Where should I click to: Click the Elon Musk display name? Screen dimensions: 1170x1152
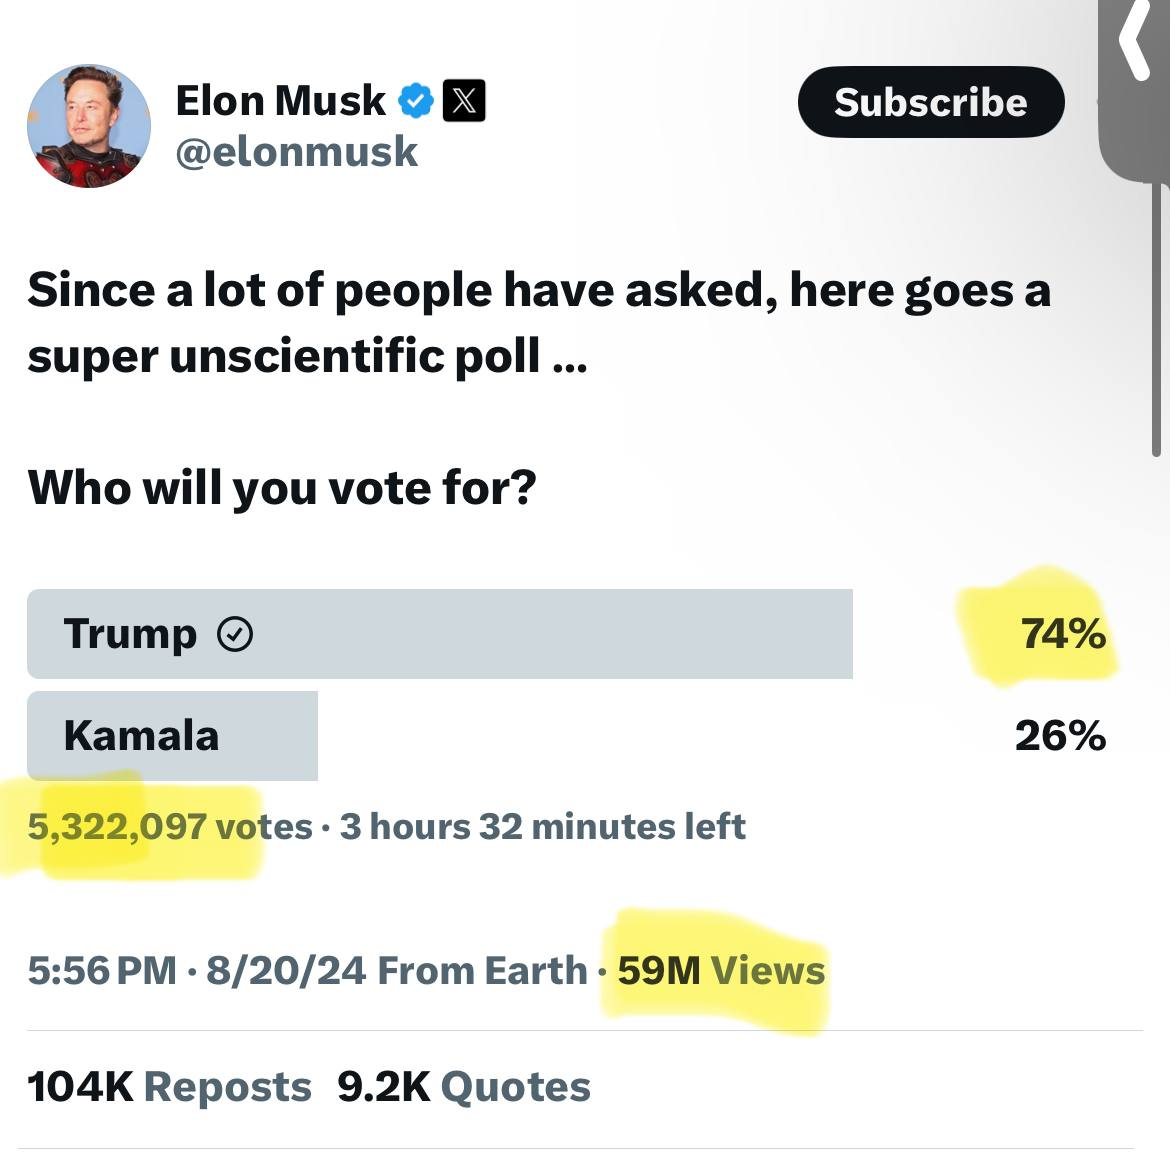[280, 101]
